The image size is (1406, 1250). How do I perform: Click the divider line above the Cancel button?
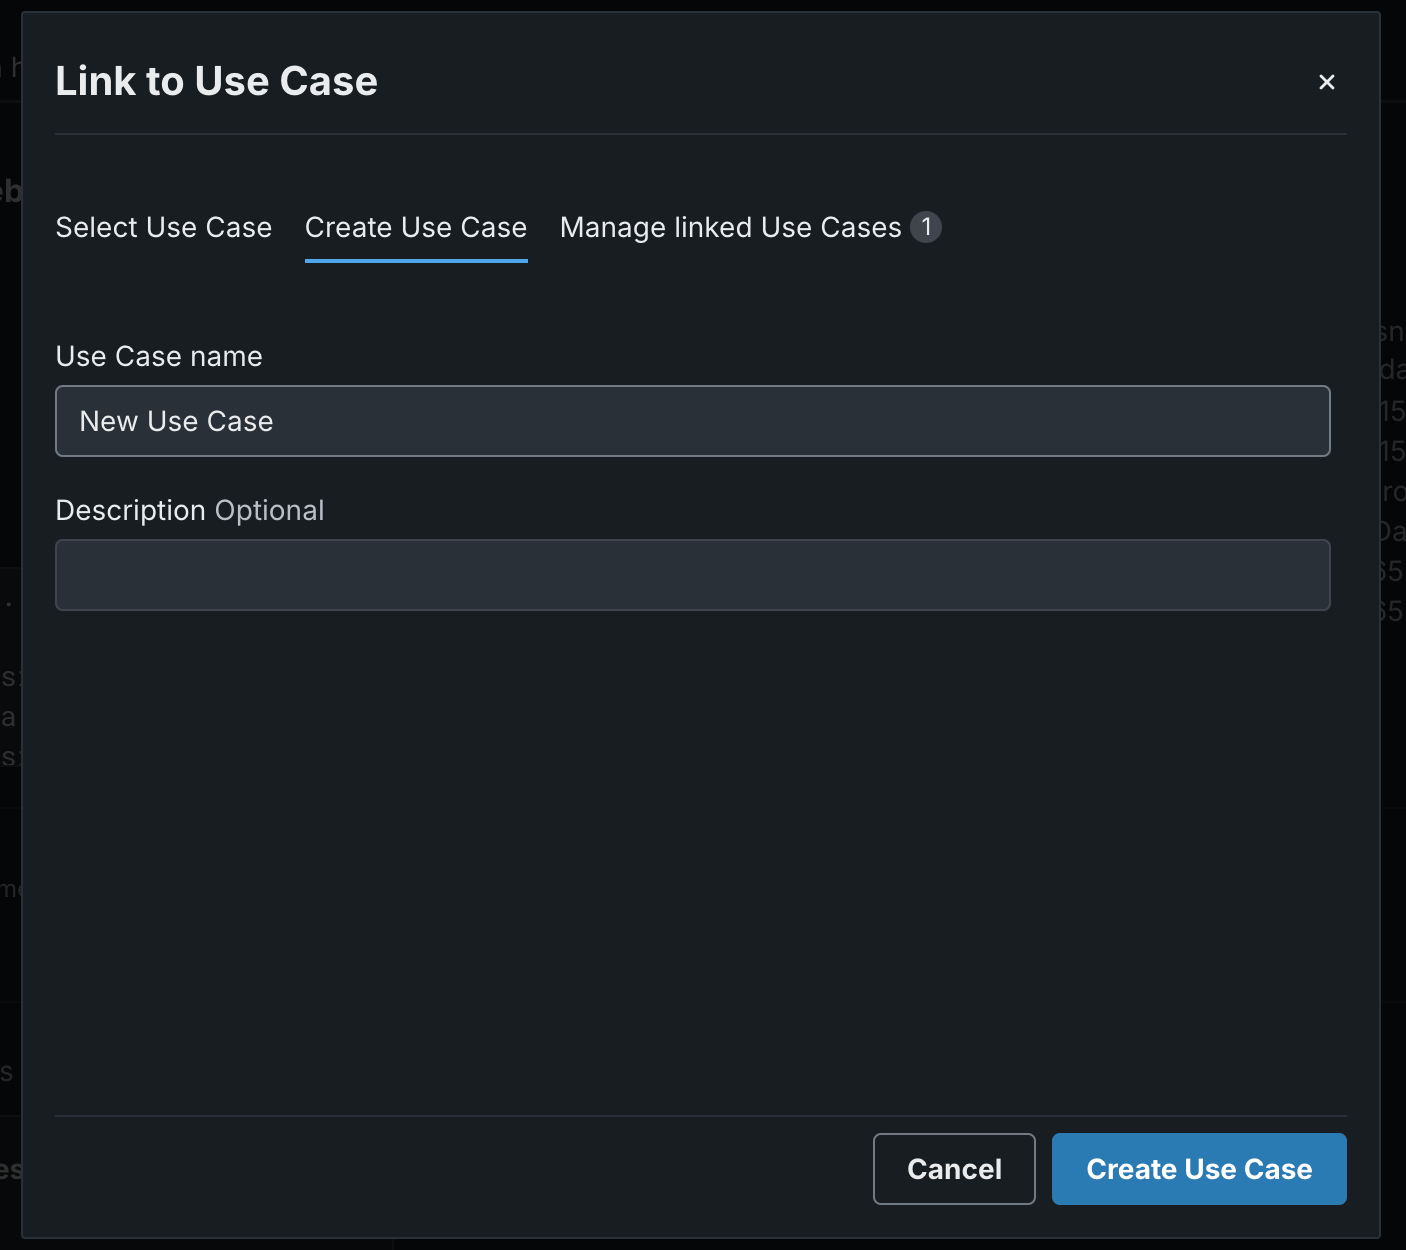pos(700,1116)
